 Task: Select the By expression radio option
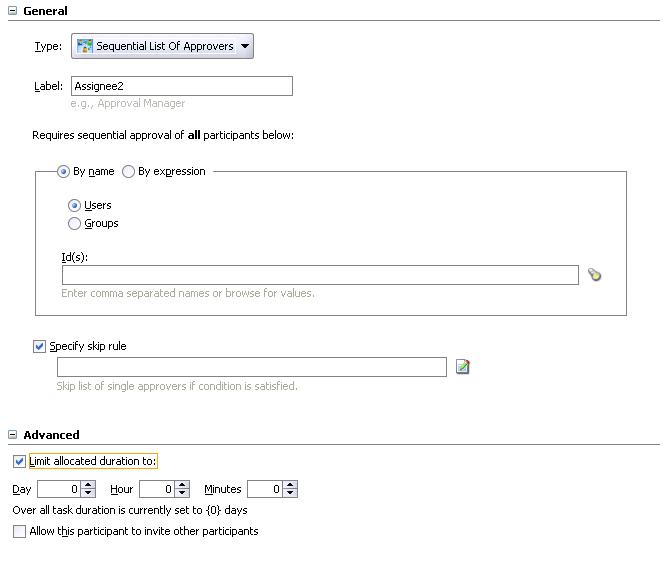pyautogui.click(x=128, y=172)
